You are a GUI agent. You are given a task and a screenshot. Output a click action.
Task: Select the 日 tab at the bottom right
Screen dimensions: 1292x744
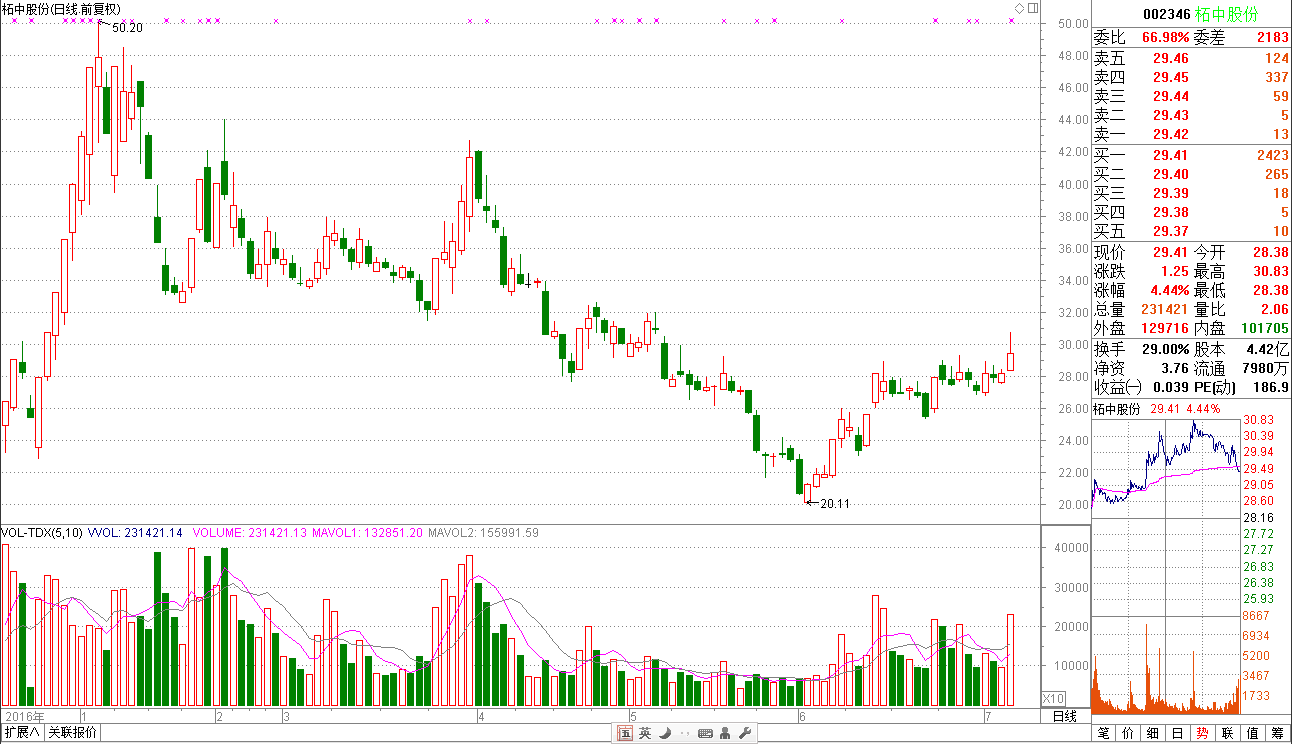coord(1178,733)
